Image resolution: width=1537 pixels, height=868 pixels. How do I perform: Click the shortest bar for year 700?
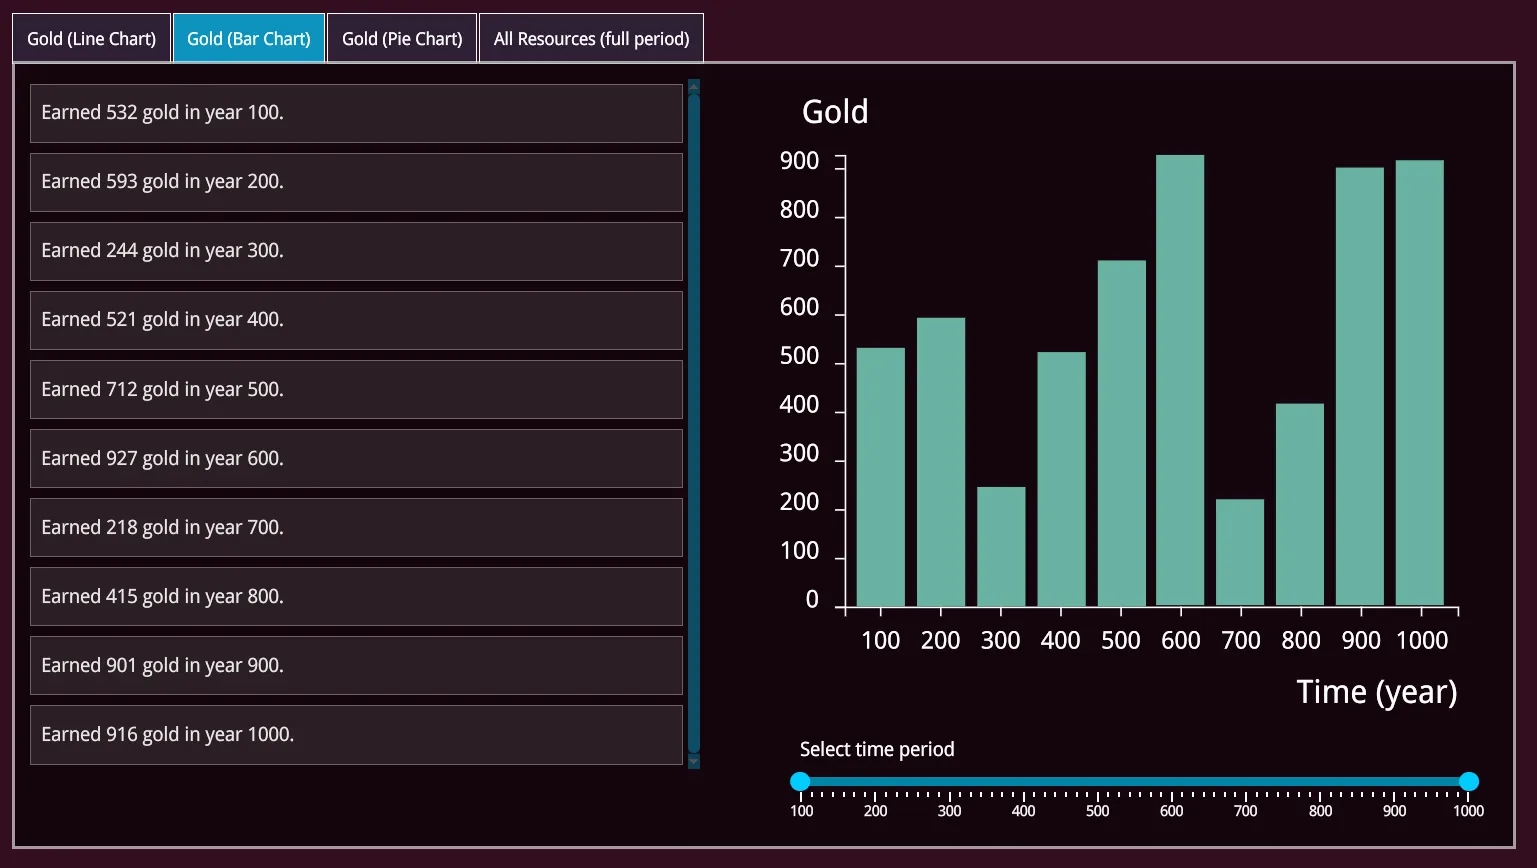1240,552
